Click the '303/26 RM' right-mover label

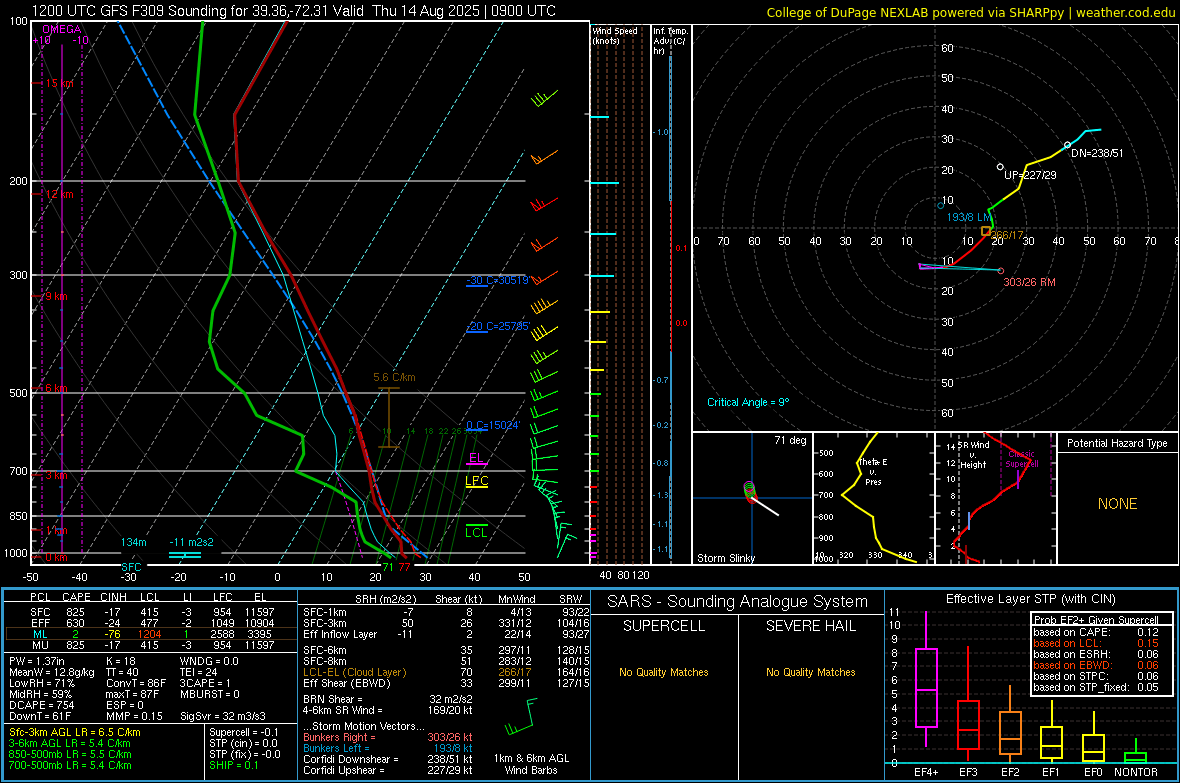click(1029, 282)
